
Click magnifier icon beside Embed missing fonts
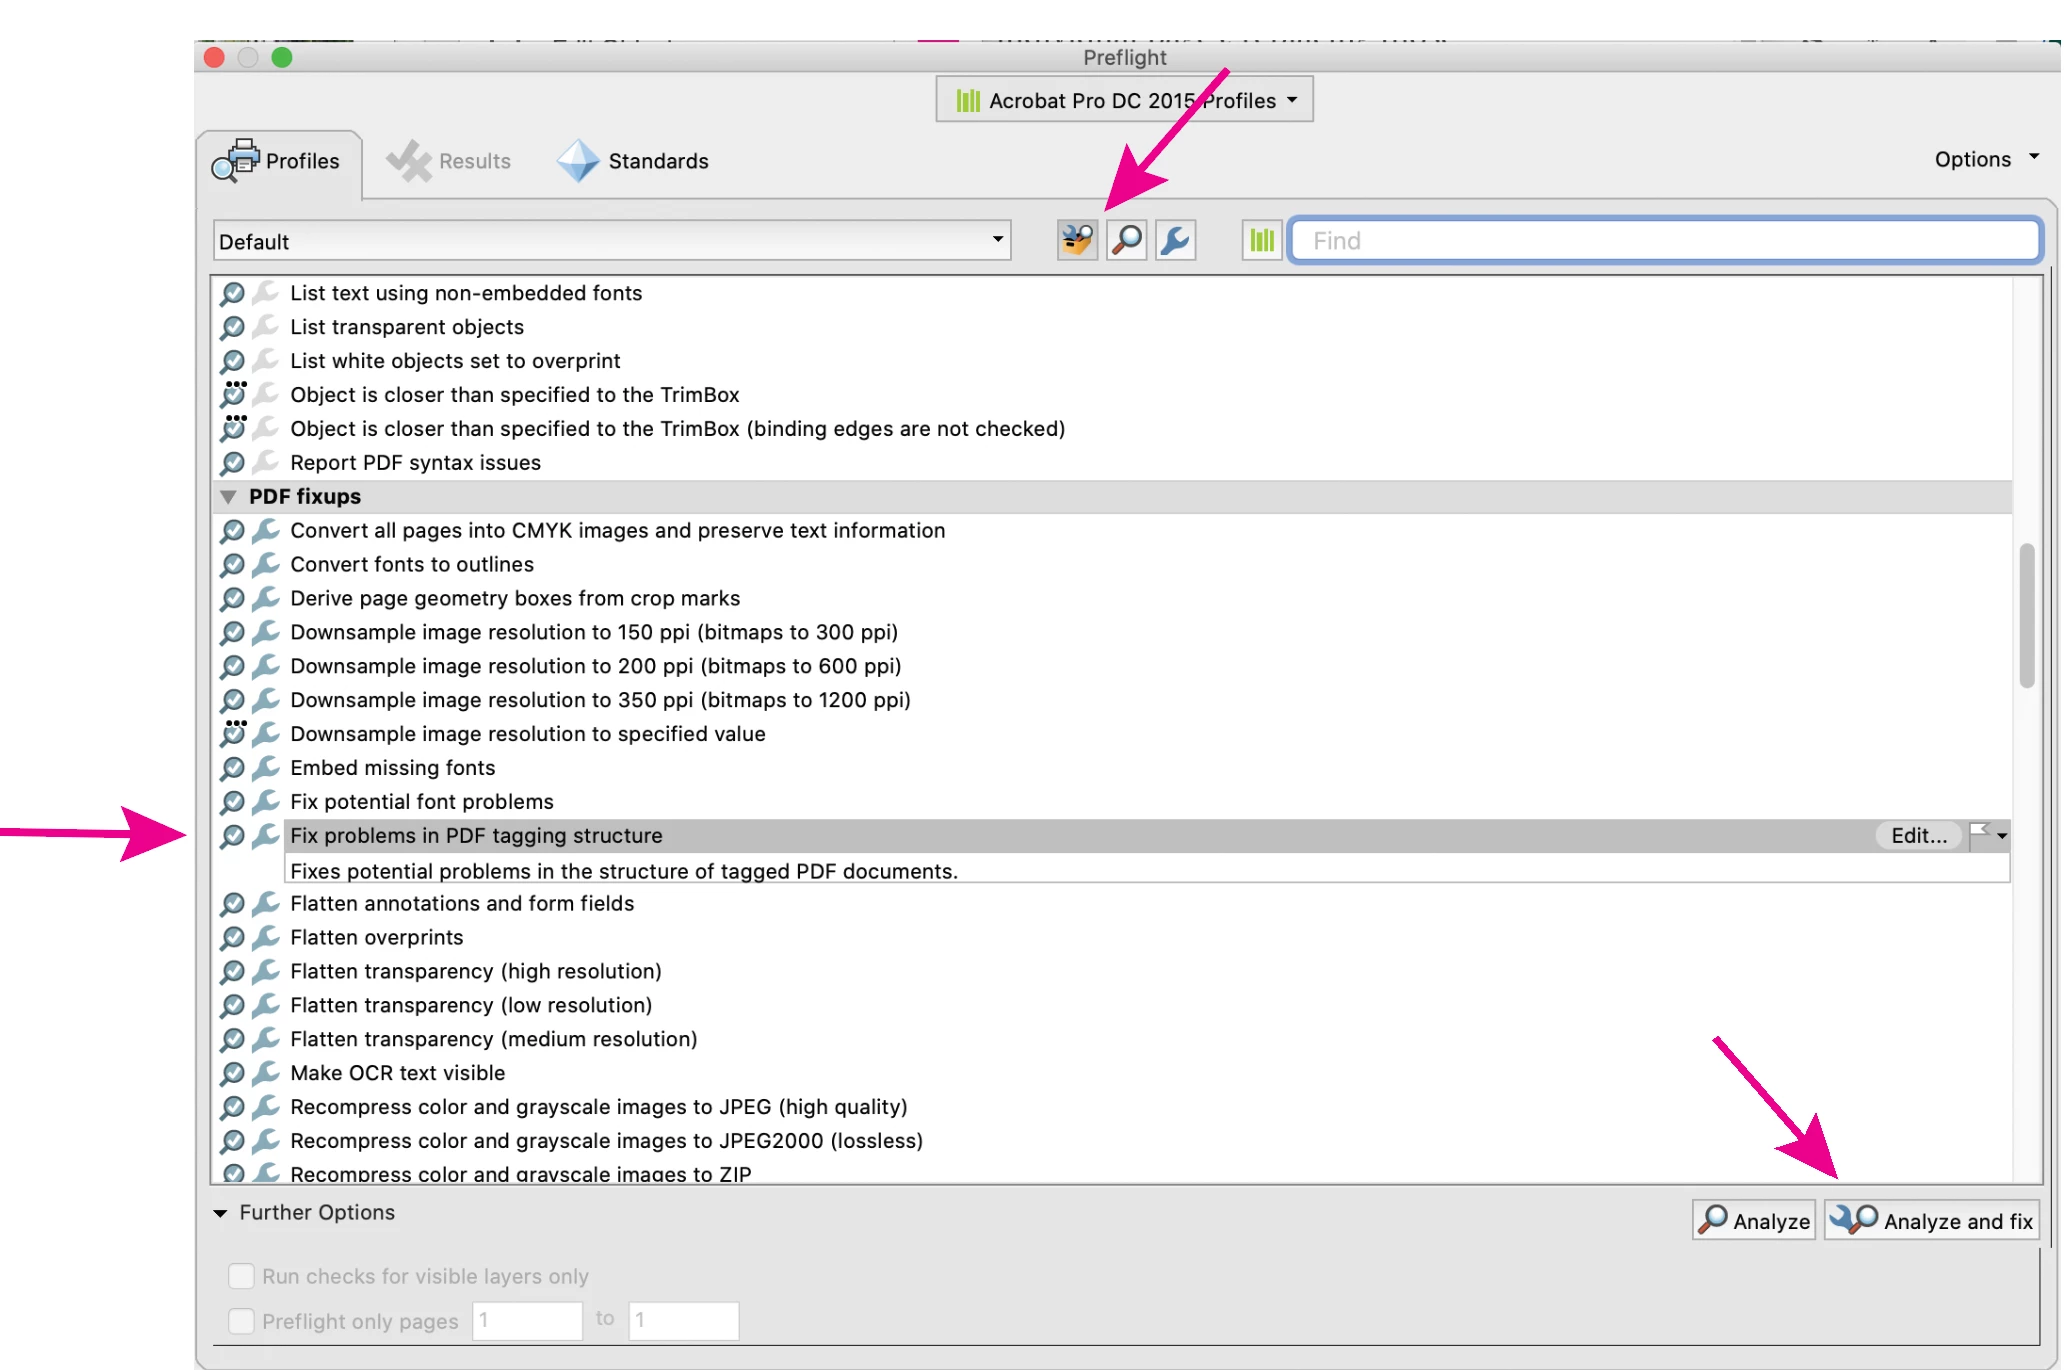click(x=232, y=768)
